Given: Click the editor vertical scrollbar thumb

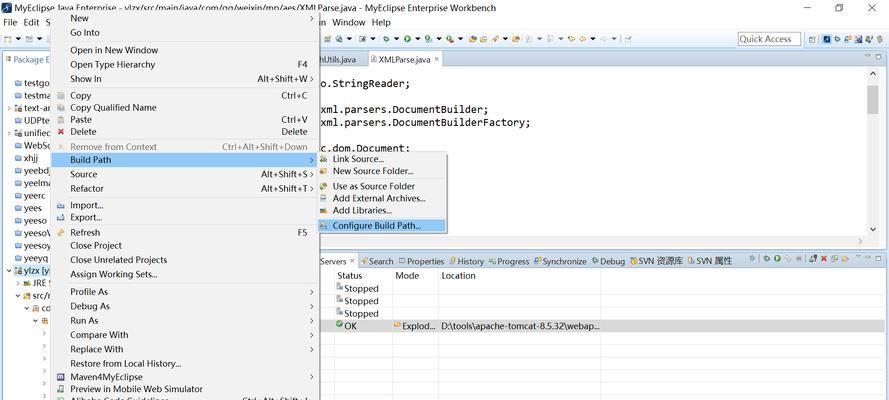Looking at the screenshot, I should pyautogui.click(x=873, y=100).
